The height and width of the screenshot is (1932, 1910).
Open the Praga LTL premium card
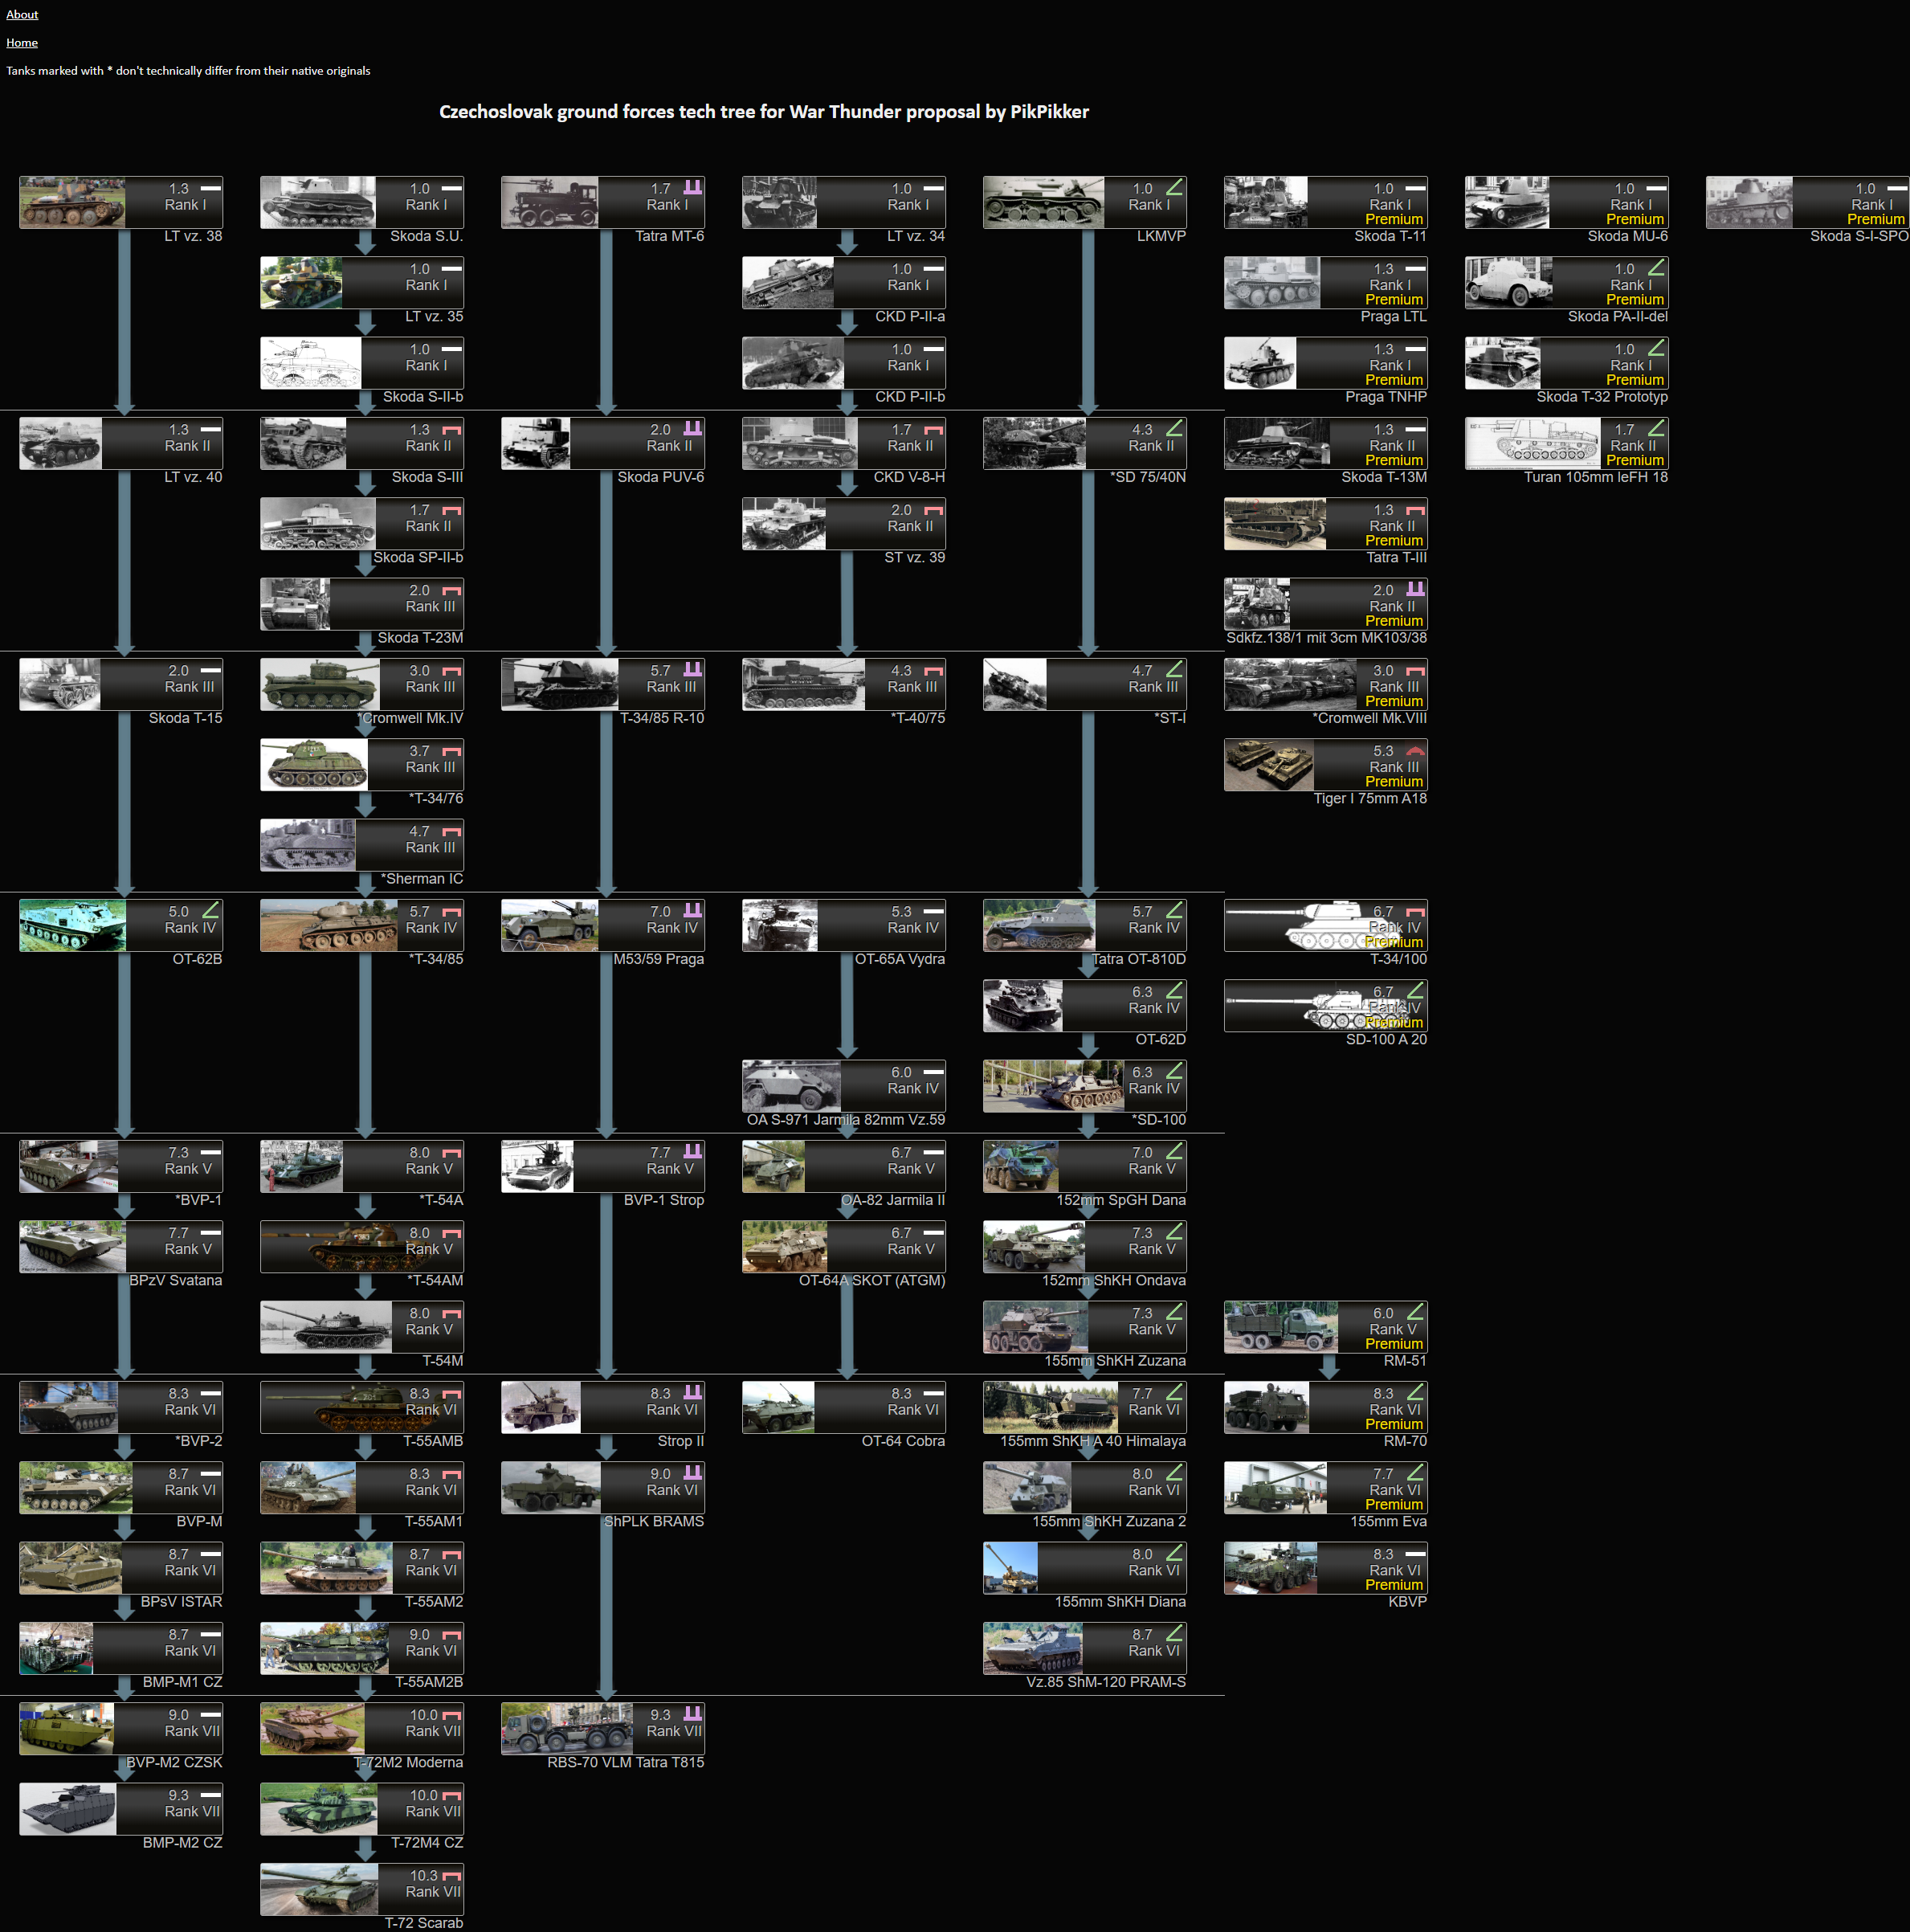[1326, 282]
